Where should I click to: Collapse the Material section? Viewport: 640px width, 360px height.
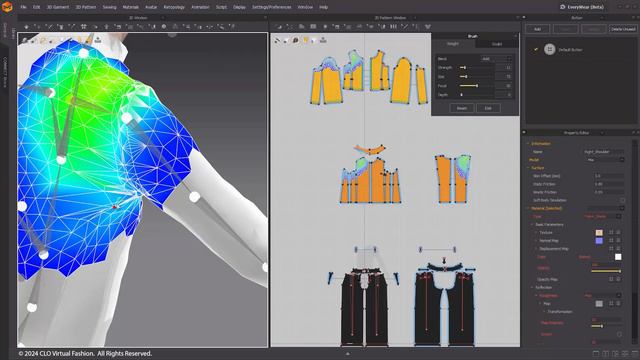528,208
